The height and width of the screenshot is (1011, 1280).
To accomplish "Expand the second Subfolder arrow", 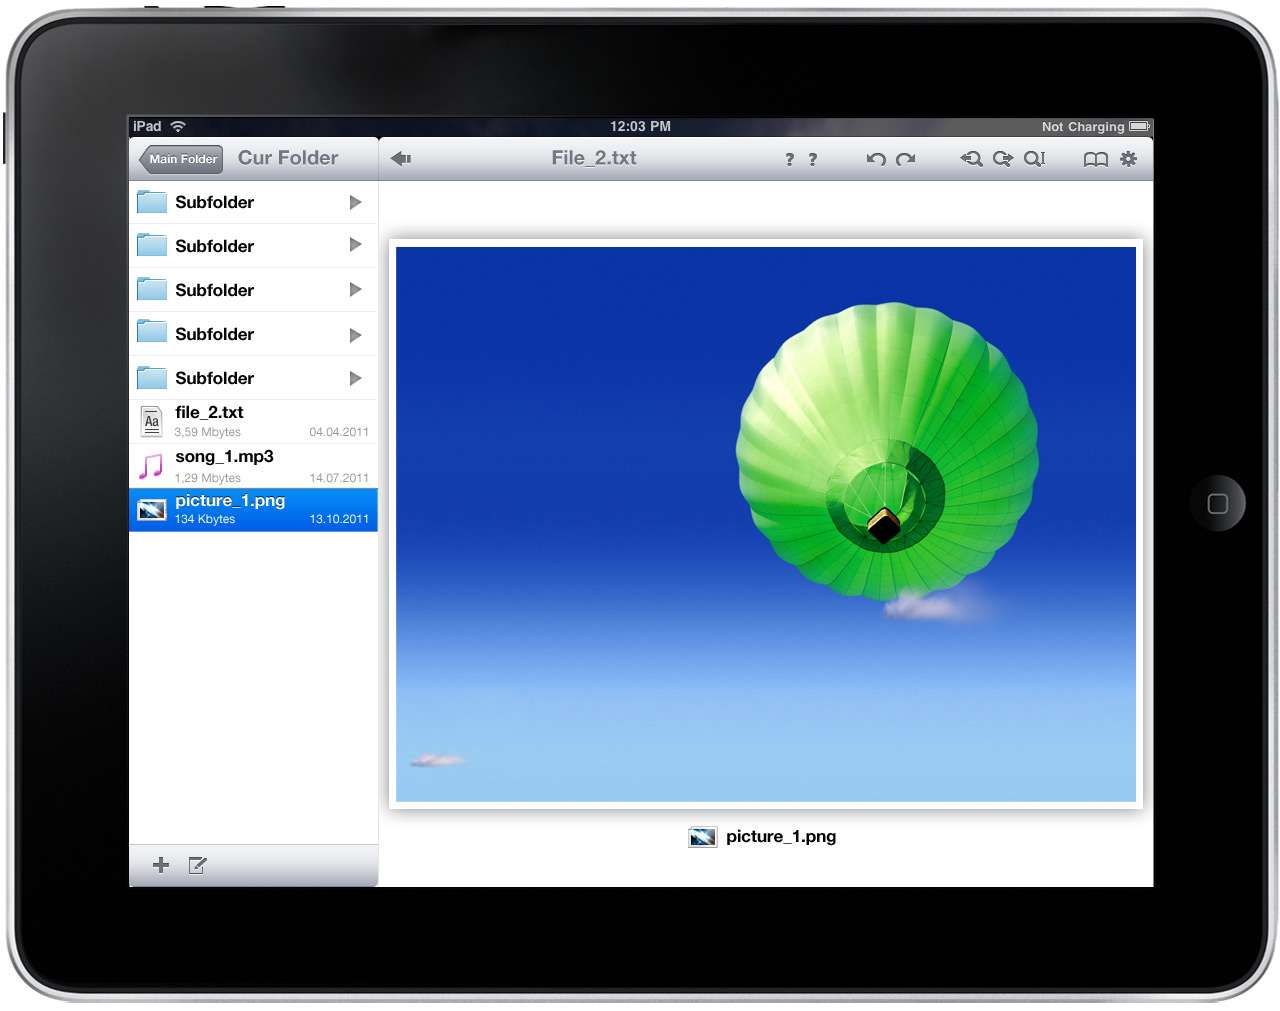I will pos(355,245).
